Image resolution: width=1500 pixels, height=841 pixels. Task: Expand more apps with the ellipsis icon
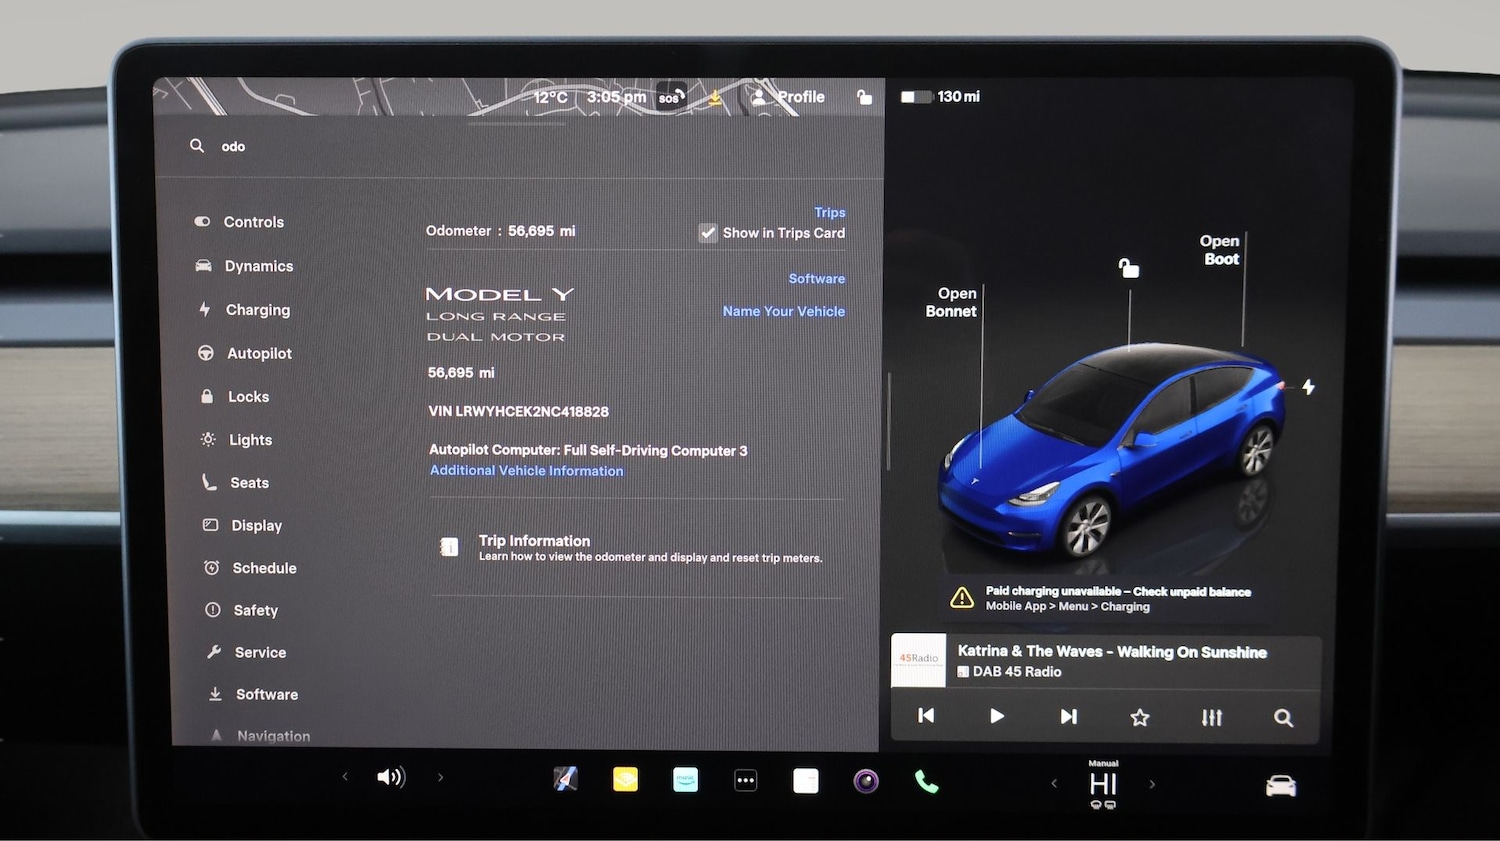(746, 779)
